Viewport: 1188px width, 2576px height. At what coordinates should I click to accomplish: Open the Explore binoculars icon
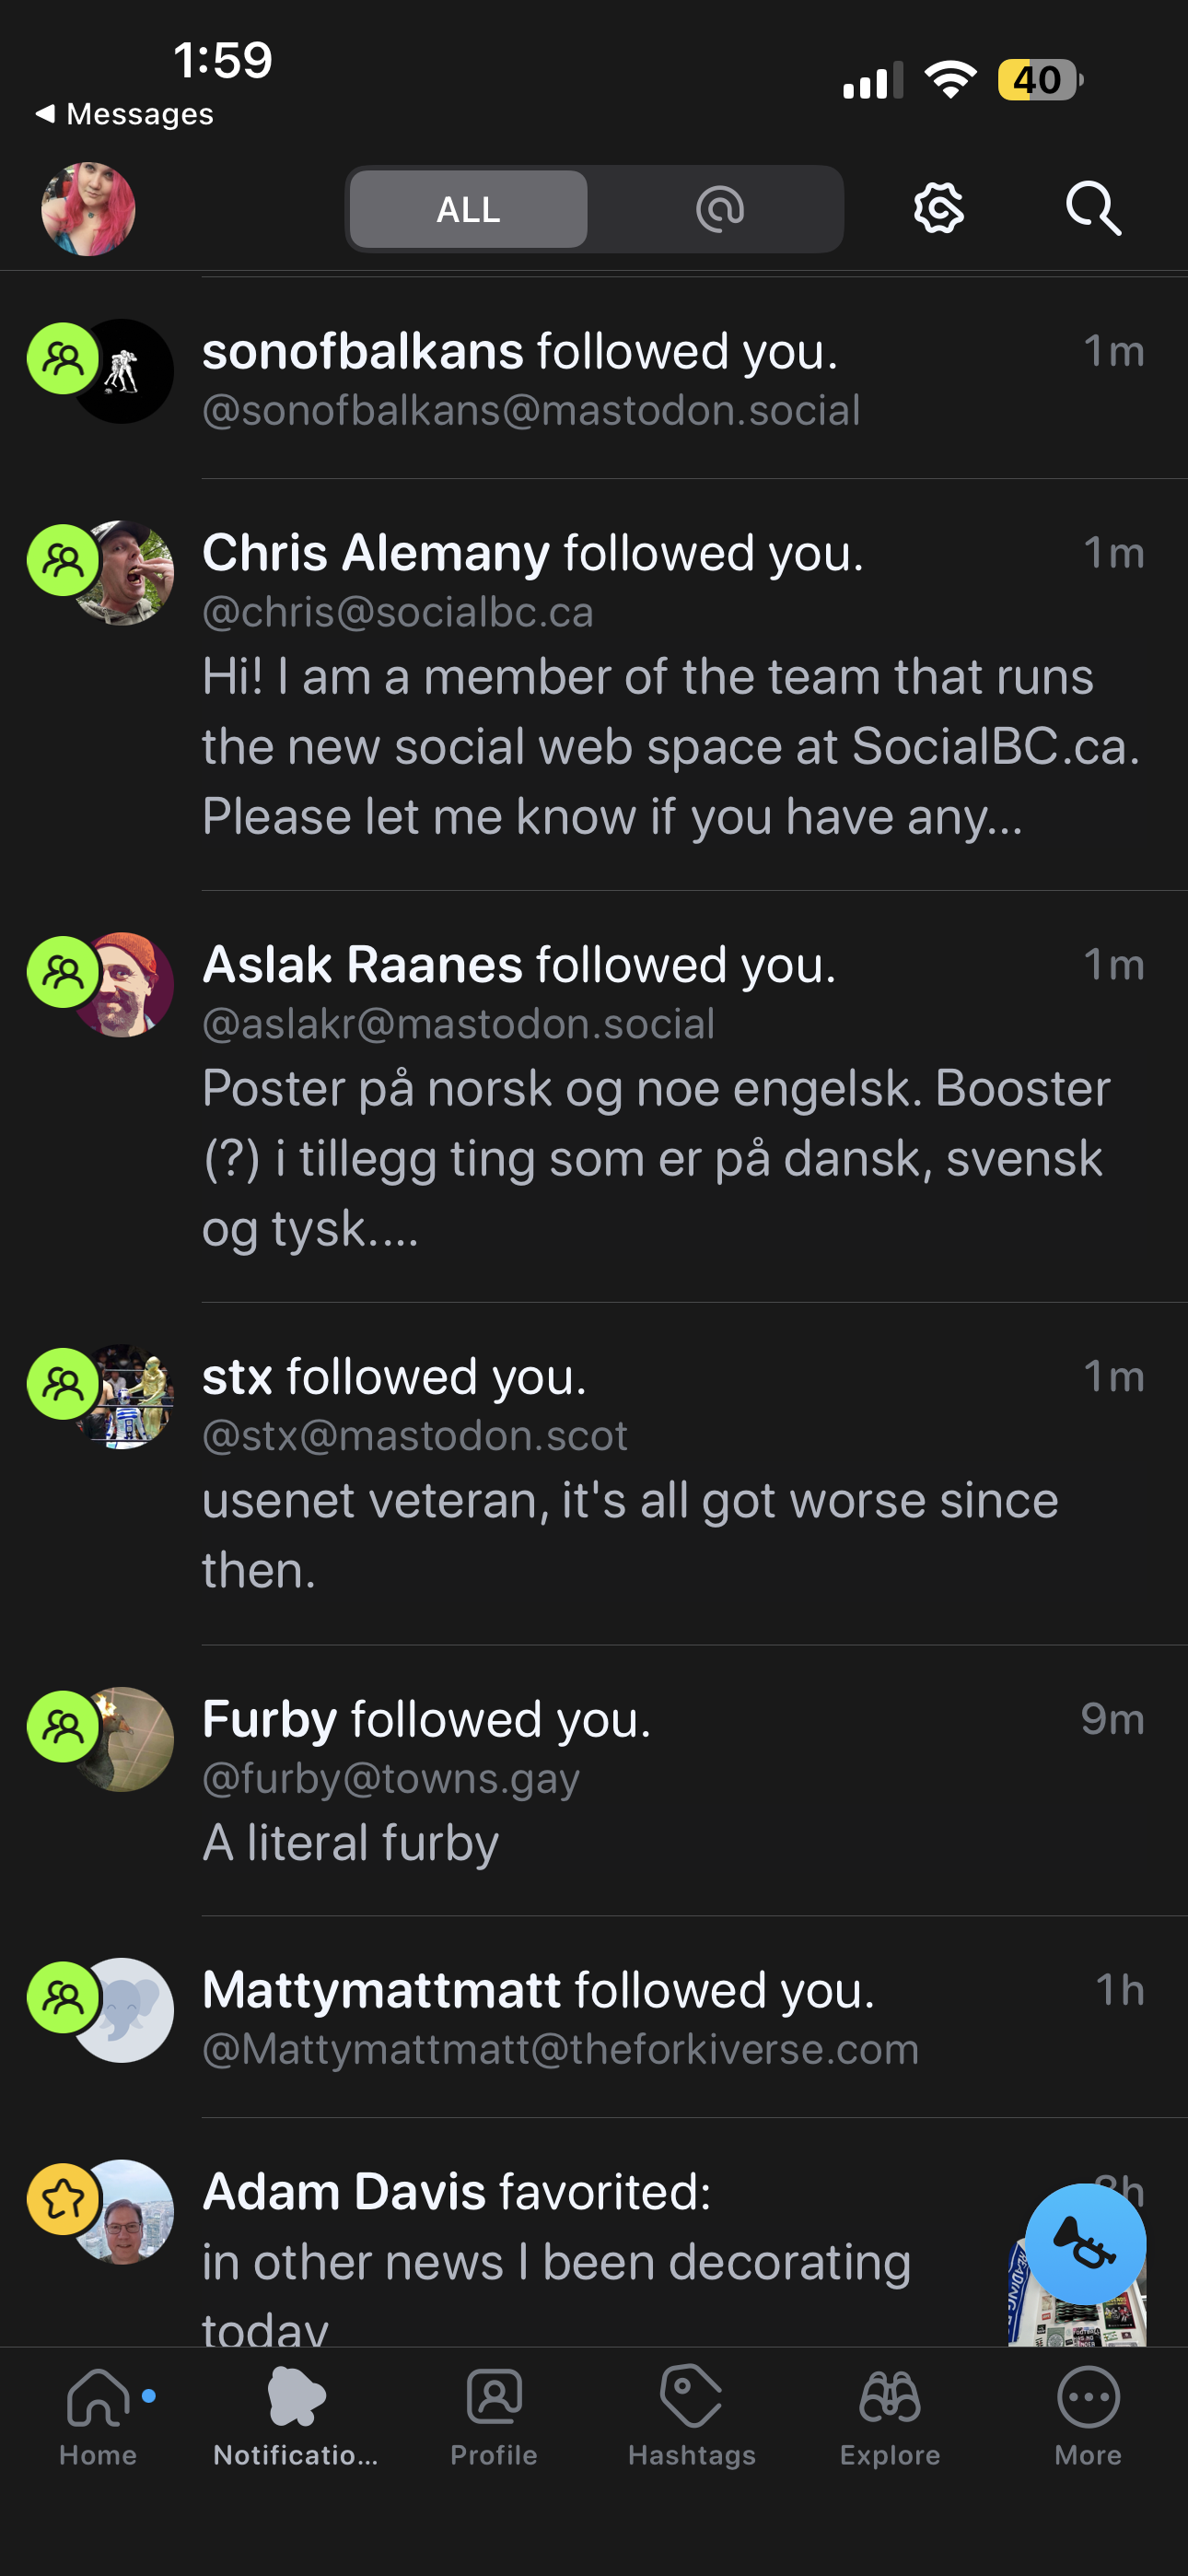tap(890, 2398)
